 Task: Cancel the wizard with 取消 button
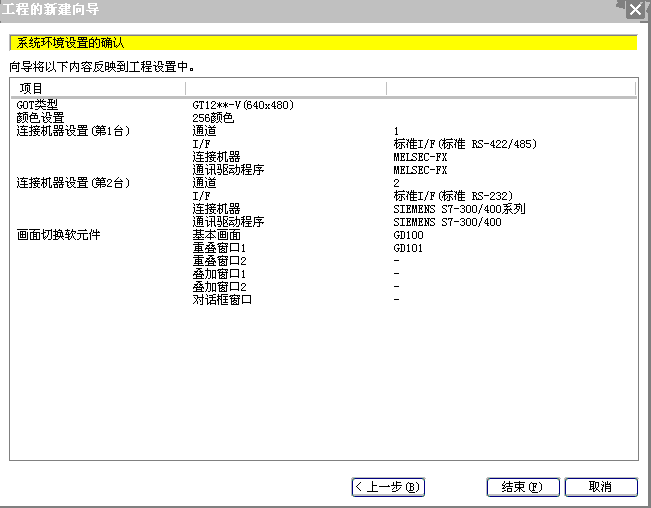pos(600,487)
